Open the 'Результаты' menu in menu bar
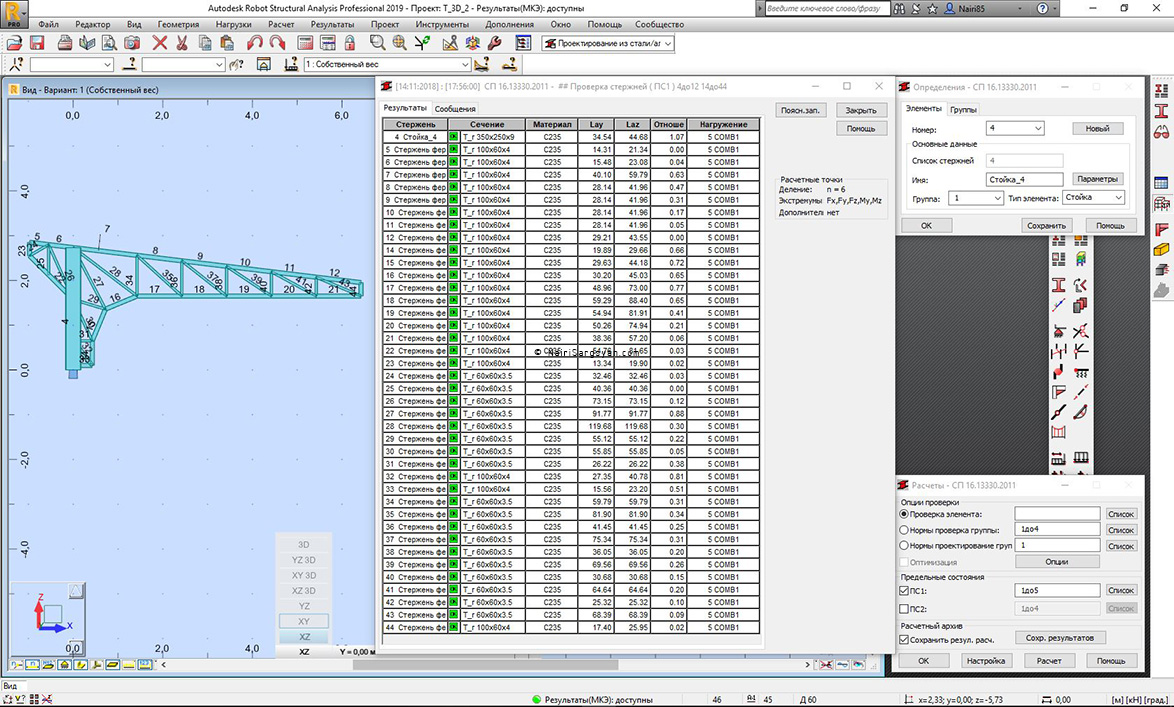The height and width of the screenshot is (707, 1174). point(332,25)
